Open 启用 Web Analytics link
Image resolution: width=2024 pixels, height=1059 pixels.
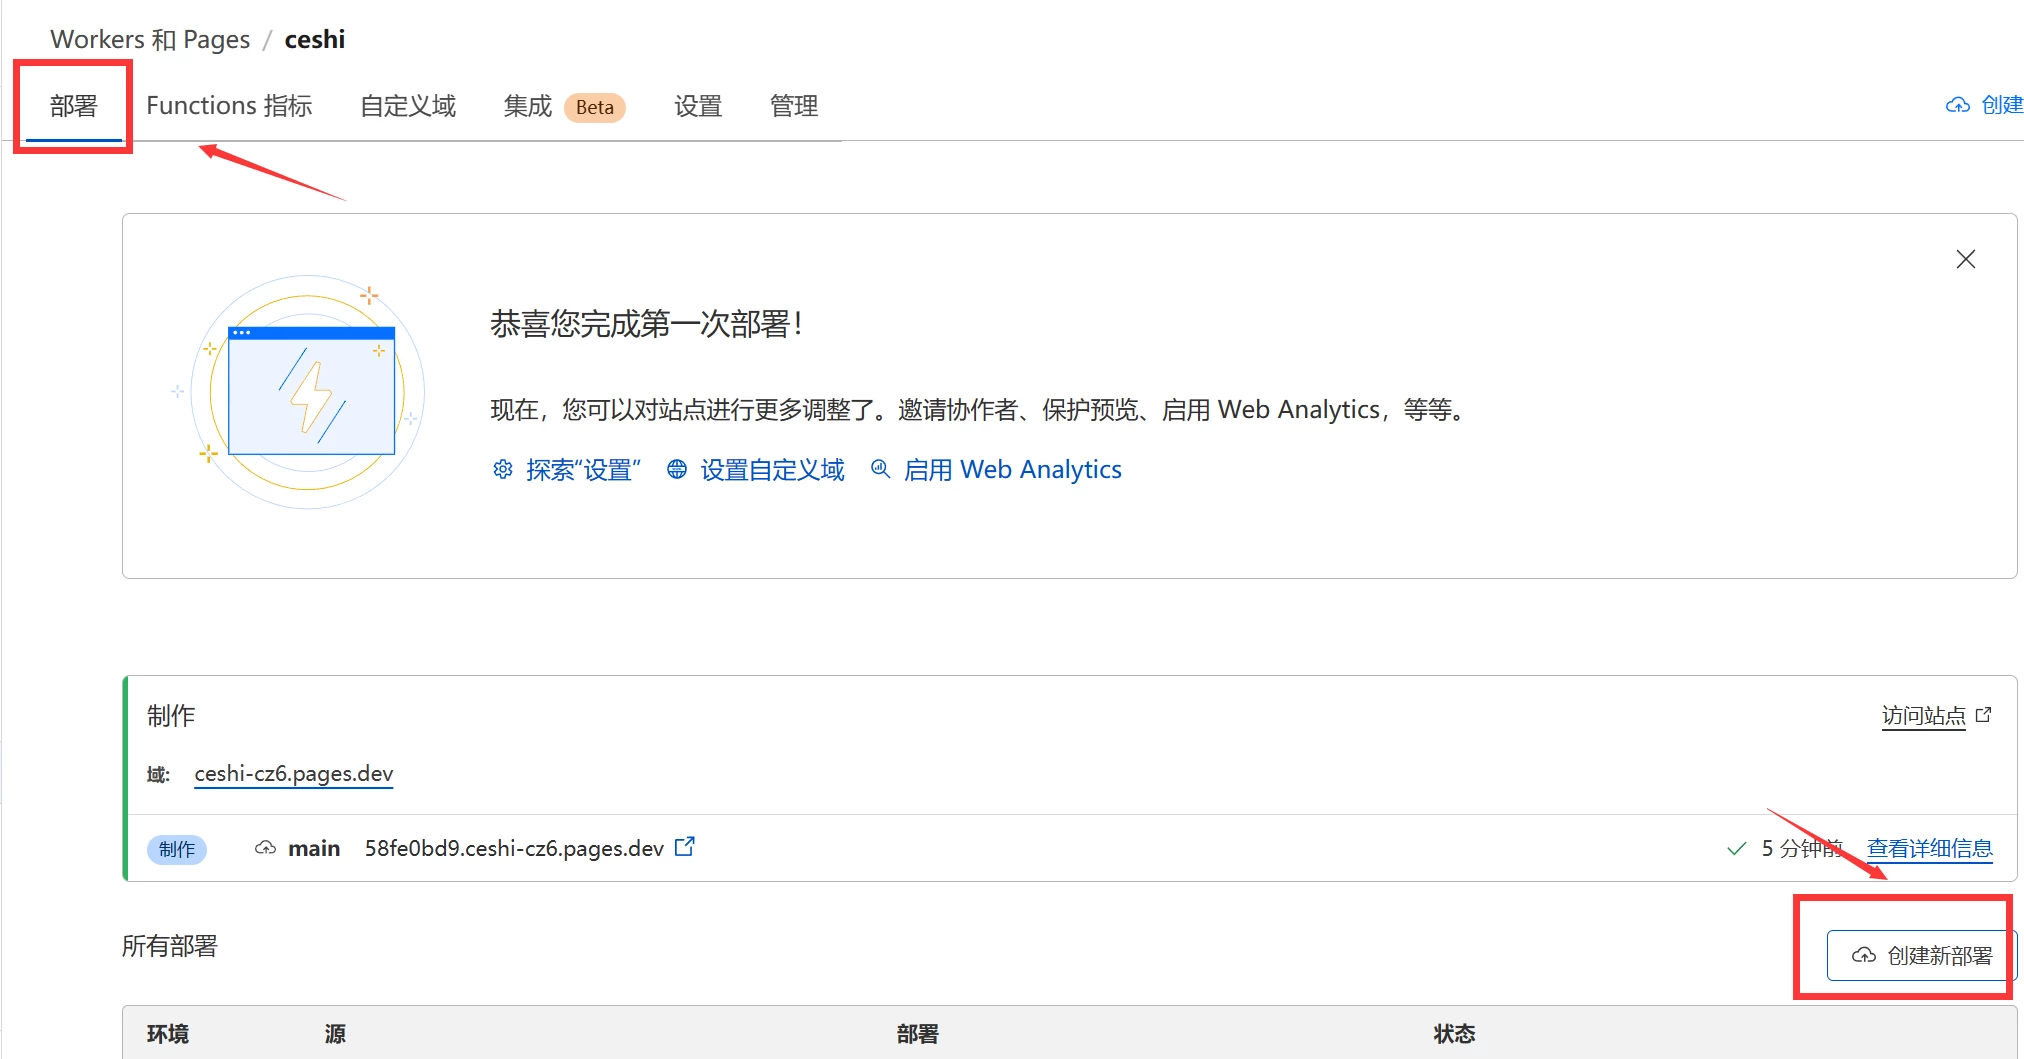[x=1012, y=470]
